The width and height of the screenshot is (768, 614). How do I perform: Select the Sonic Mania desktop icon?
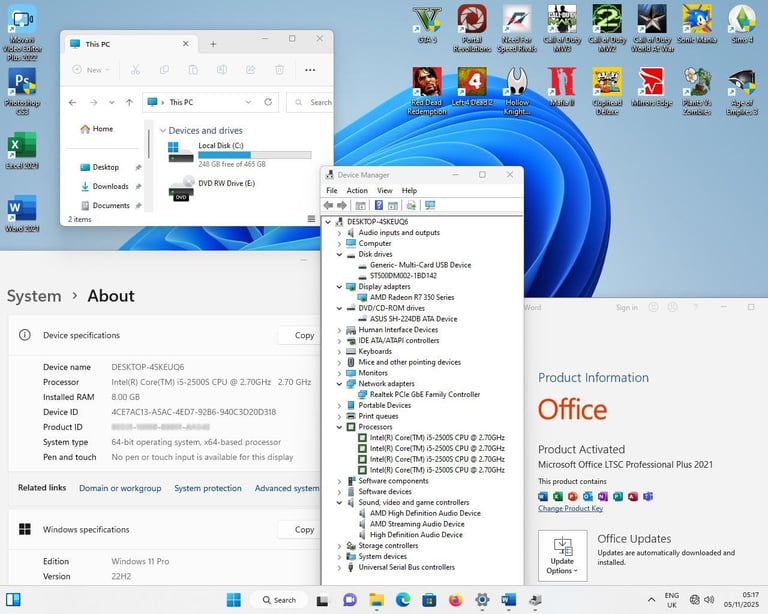coord(697,24)
